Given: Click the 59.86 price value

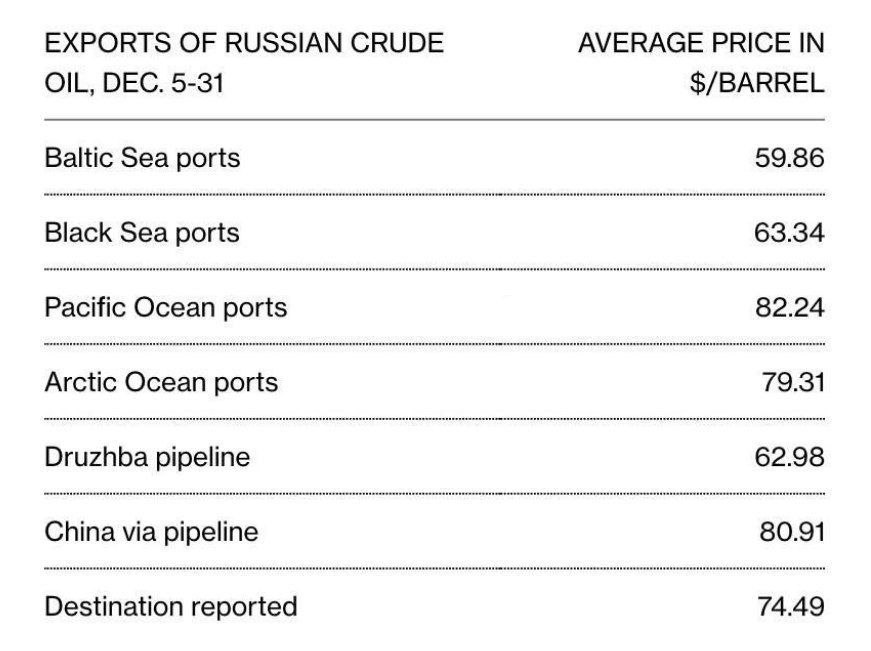Looking at the screenshot, I should click(x=789, y=158).
